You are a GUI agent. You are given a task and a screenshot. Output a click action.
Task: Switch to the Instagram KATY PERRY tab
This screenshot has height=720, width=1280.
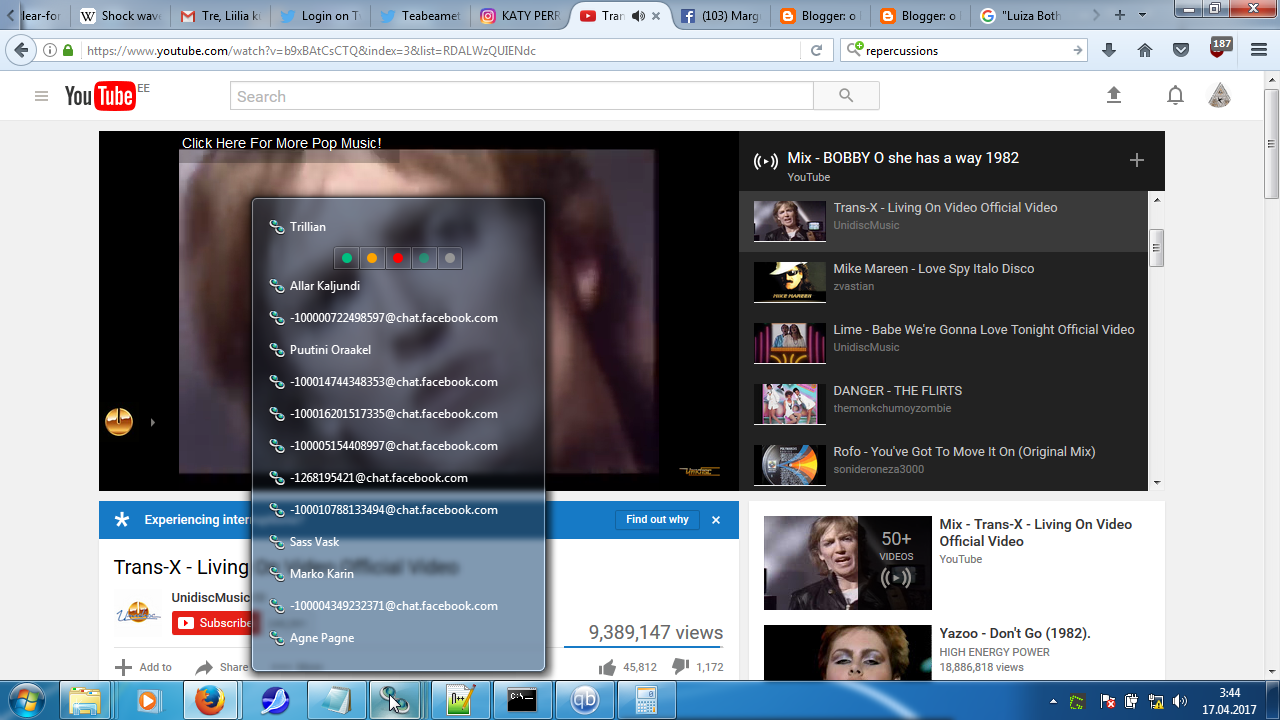pos(519,16)
